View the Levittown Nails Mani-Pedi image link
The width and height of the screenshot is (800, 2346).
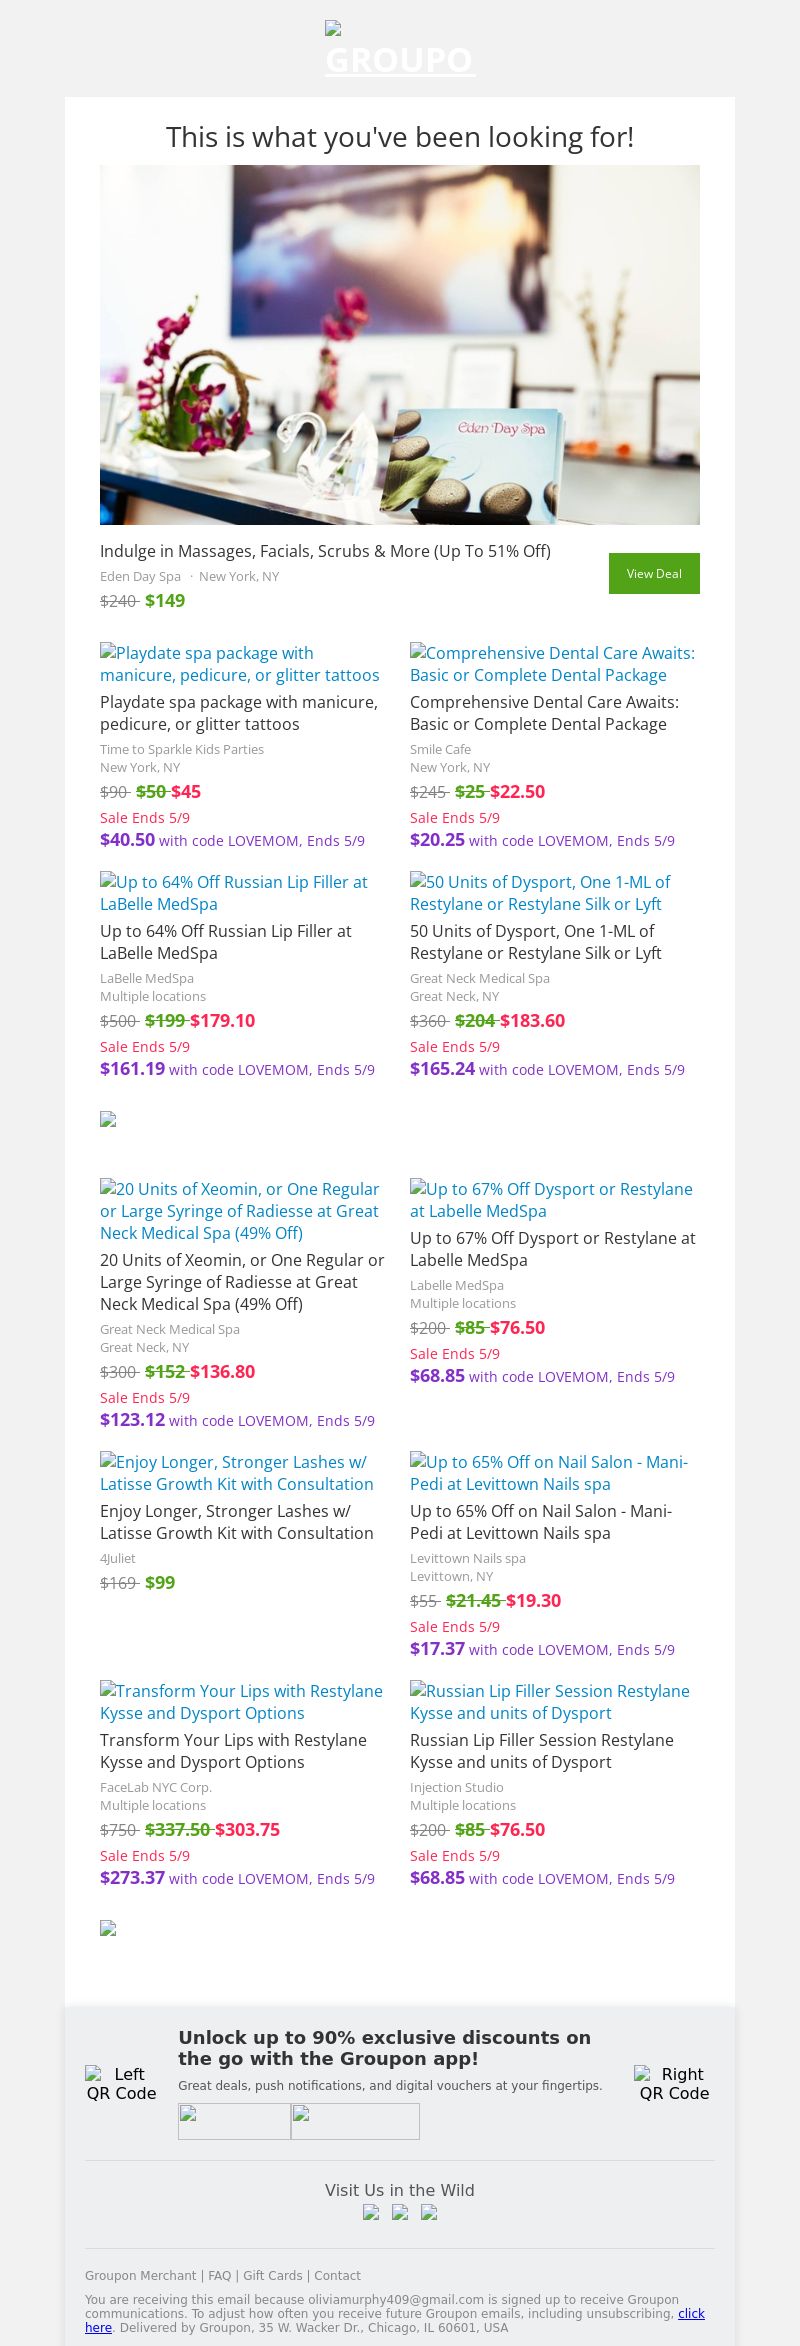[x=549, y=1473]
